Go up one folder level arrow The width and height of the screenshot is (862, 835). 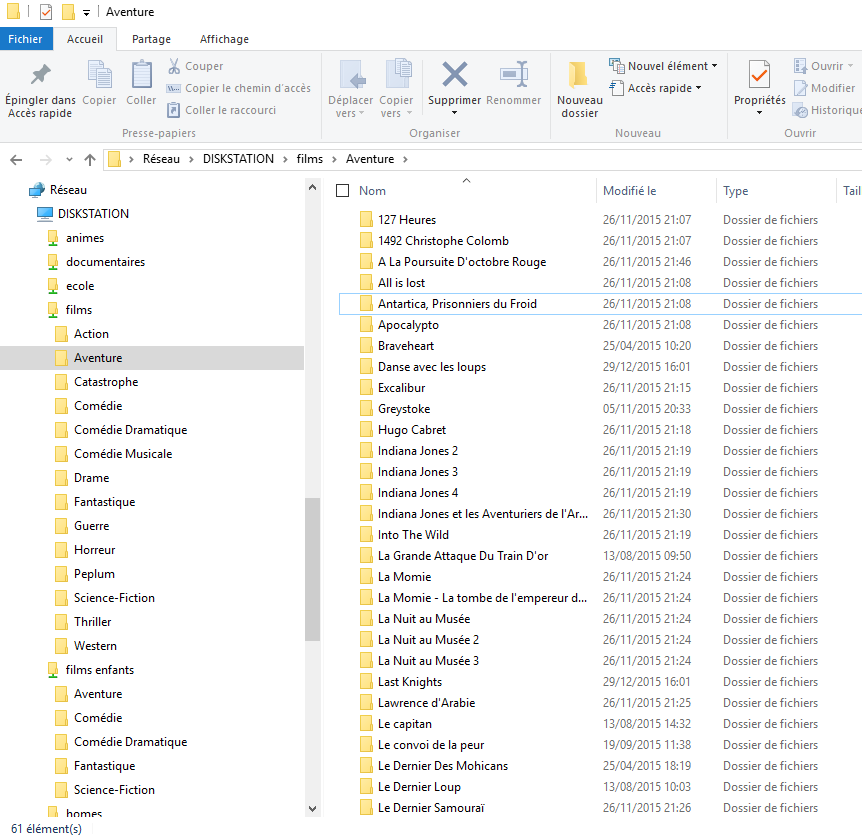point(90,160)
